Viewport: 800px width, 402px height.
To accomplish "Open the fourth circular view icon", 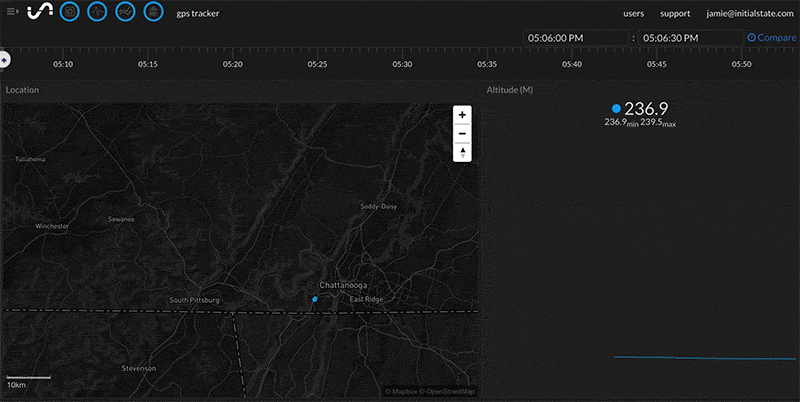I will coord(153,11).
